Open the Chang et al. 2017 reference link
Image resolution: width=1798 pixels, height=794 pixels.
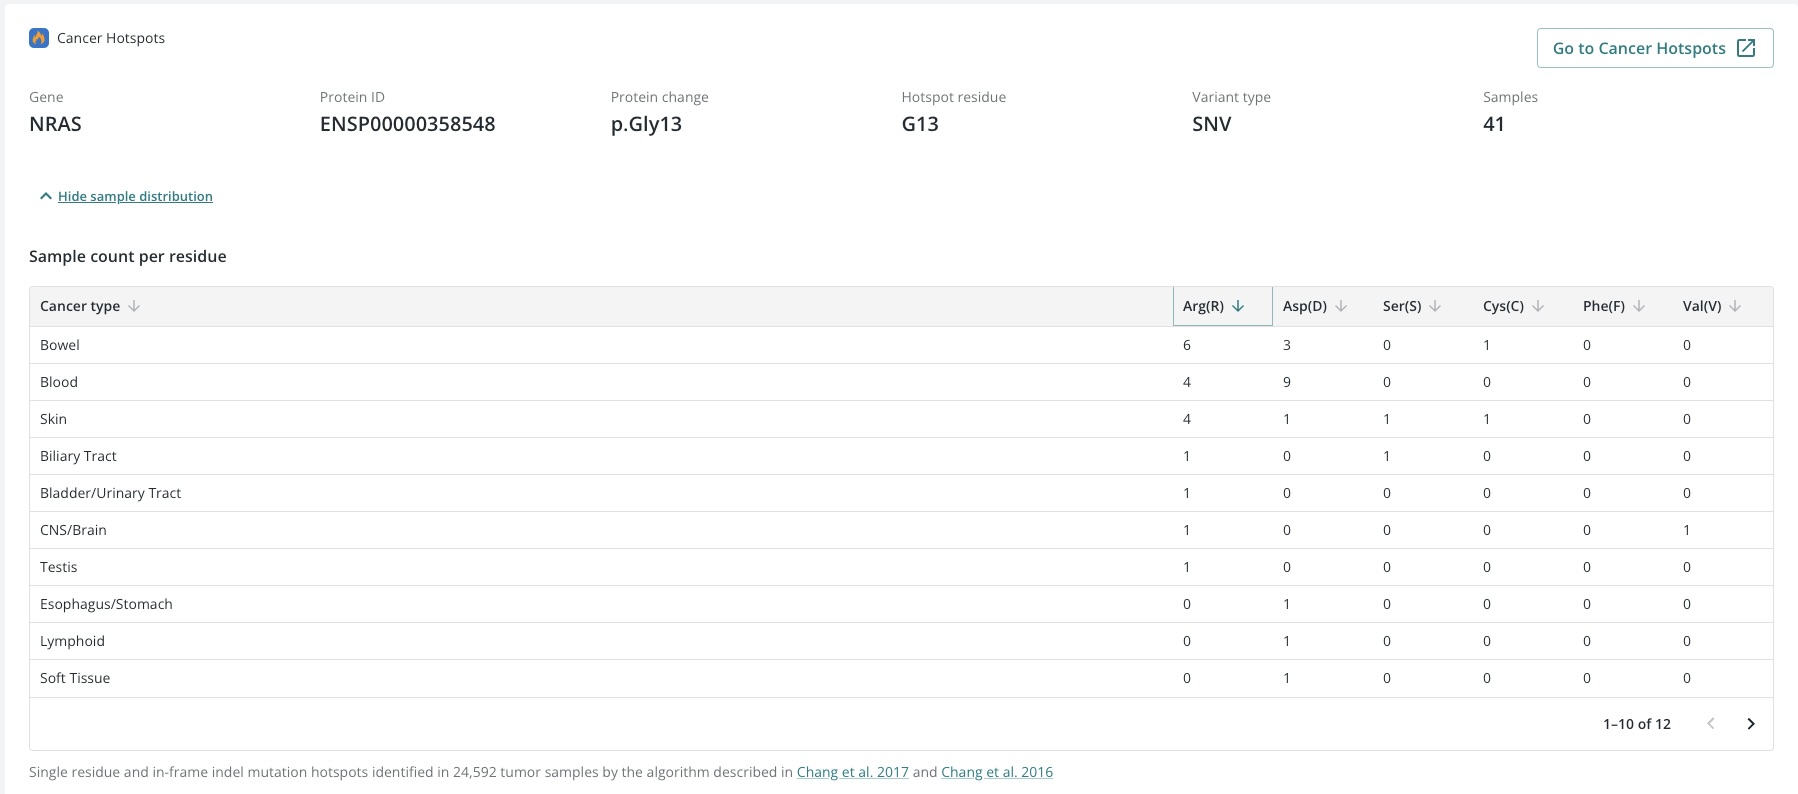(852, 772)
